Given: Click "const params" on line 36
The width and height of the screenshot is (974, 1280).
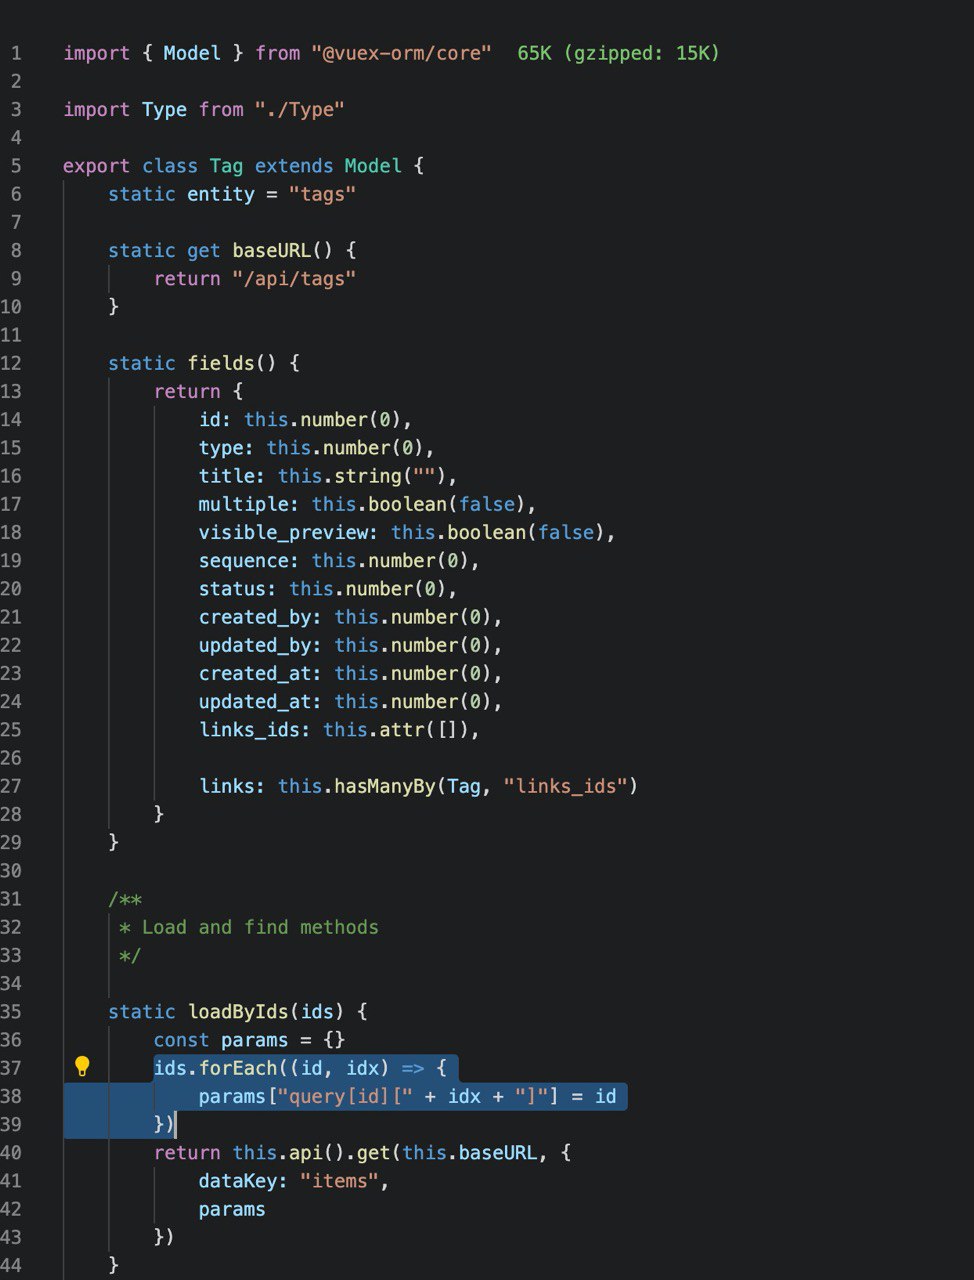Looking at the screenshot, I should (x=221, y=1040).
